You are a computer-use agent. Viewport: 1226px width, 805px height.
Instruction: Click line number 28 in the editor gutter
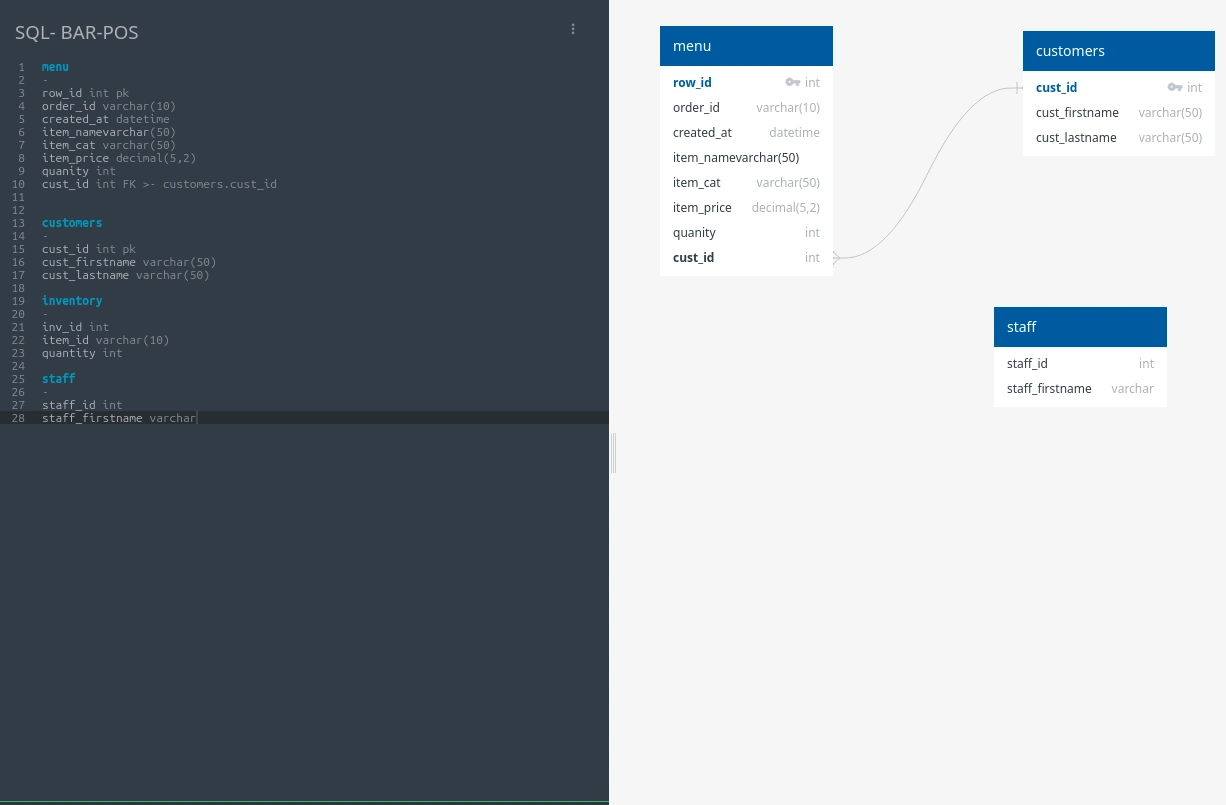click(19, 418)
